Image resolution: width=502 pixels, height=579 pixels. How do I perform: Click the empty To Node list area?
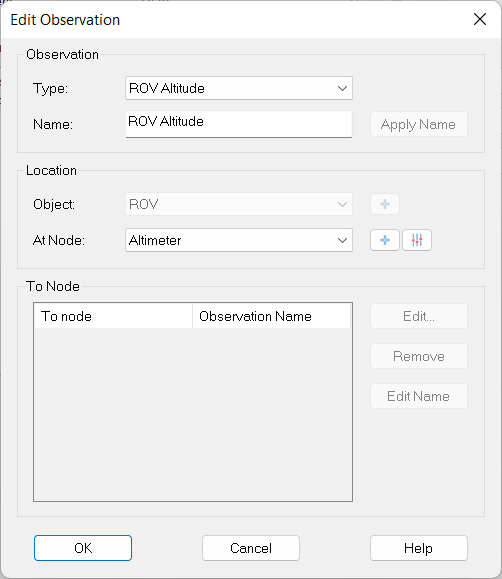[193, 414]
